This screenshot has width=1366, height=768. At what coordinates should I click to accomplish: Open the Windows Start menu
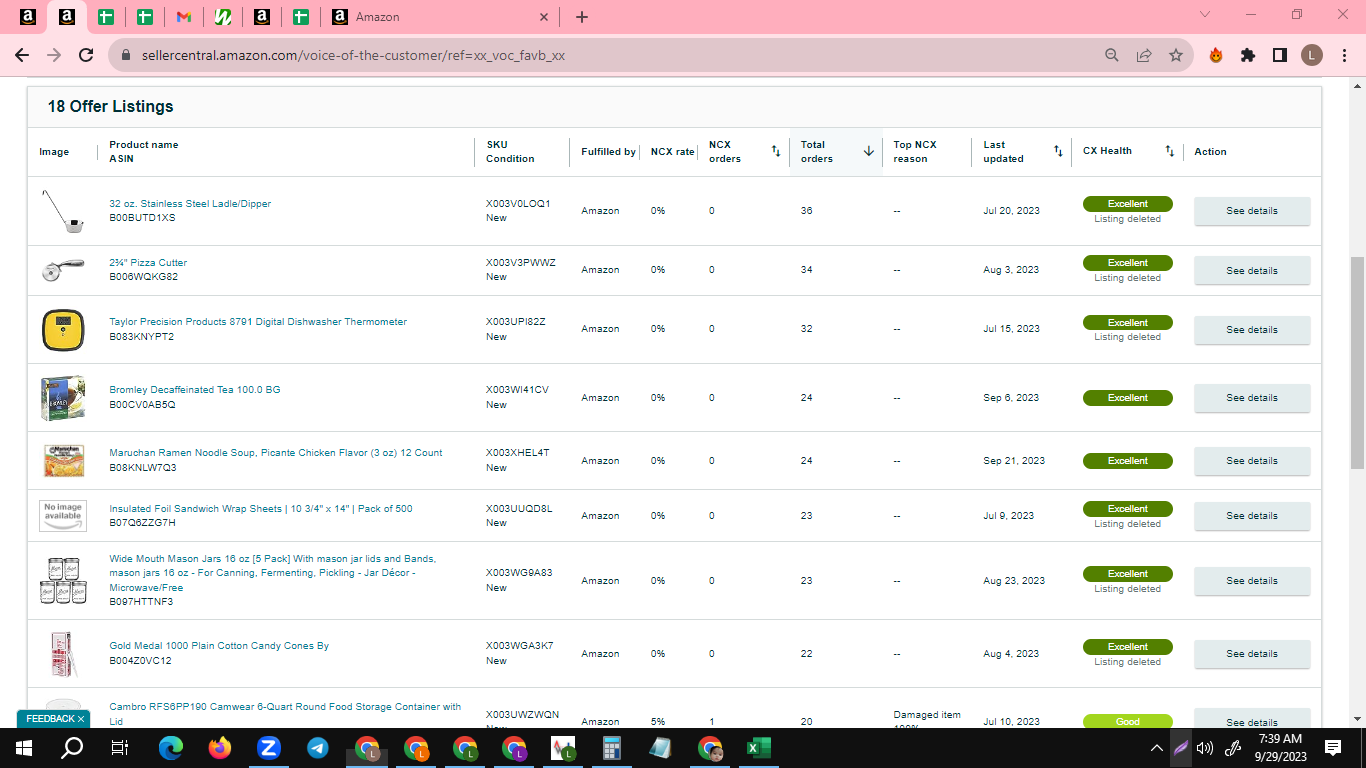[x=24, y=748]
